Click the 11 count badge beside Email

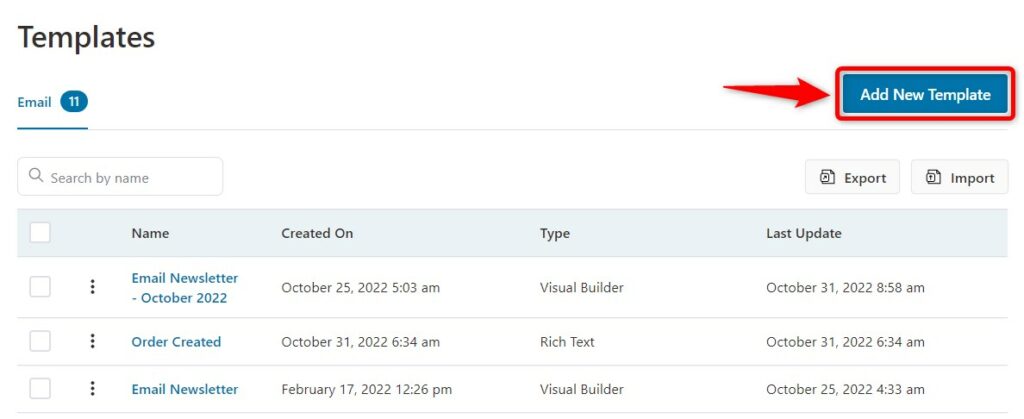pyautogui.click(x=74, y=102)
